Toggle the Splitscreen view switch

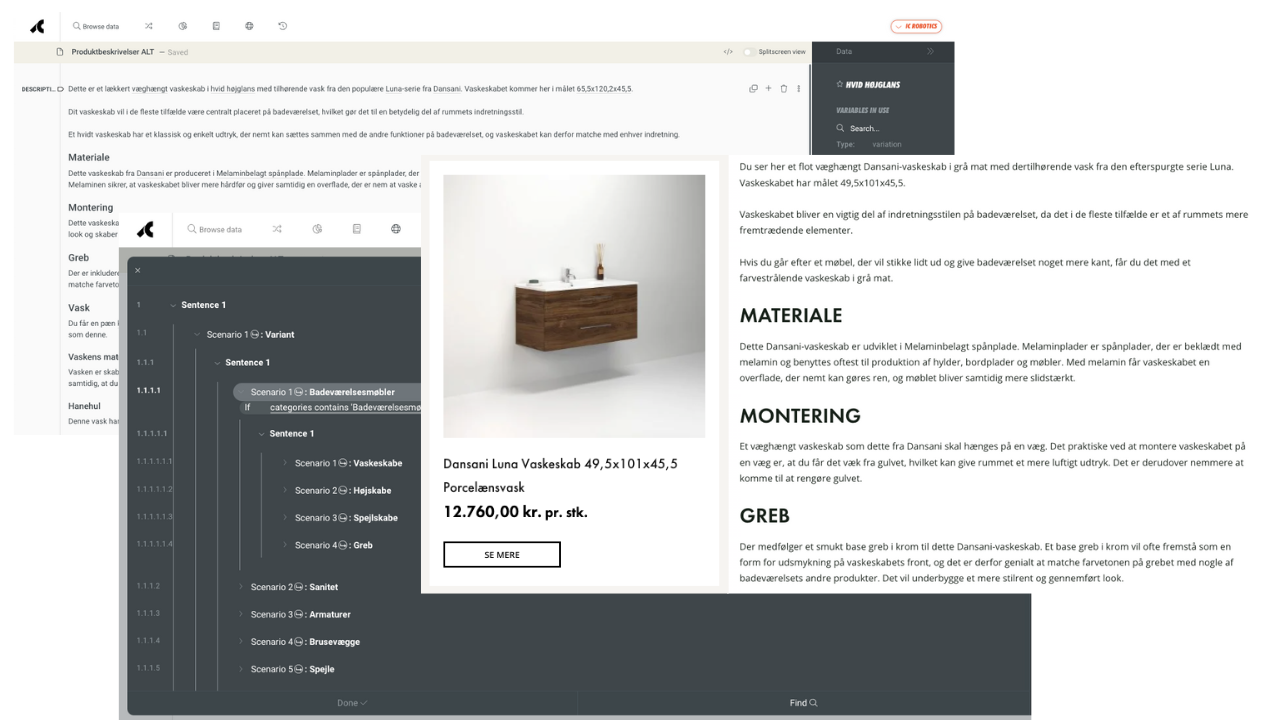748,51
